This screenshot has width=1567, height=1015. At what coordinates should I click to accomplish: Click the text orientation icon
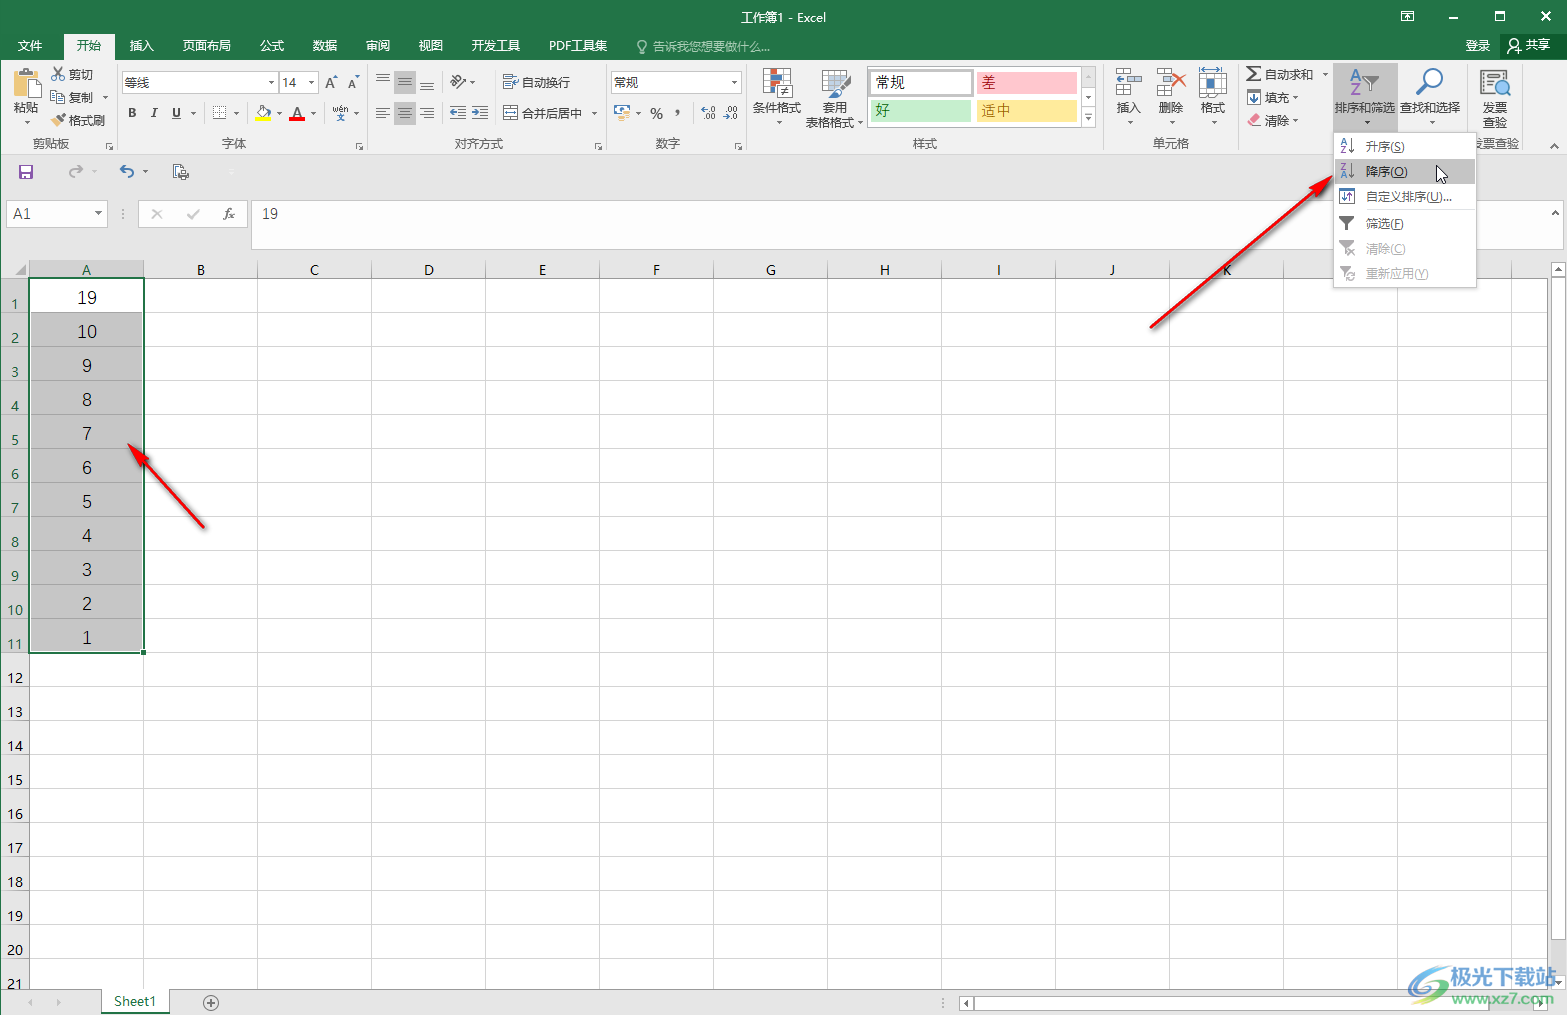pos(458,82)
